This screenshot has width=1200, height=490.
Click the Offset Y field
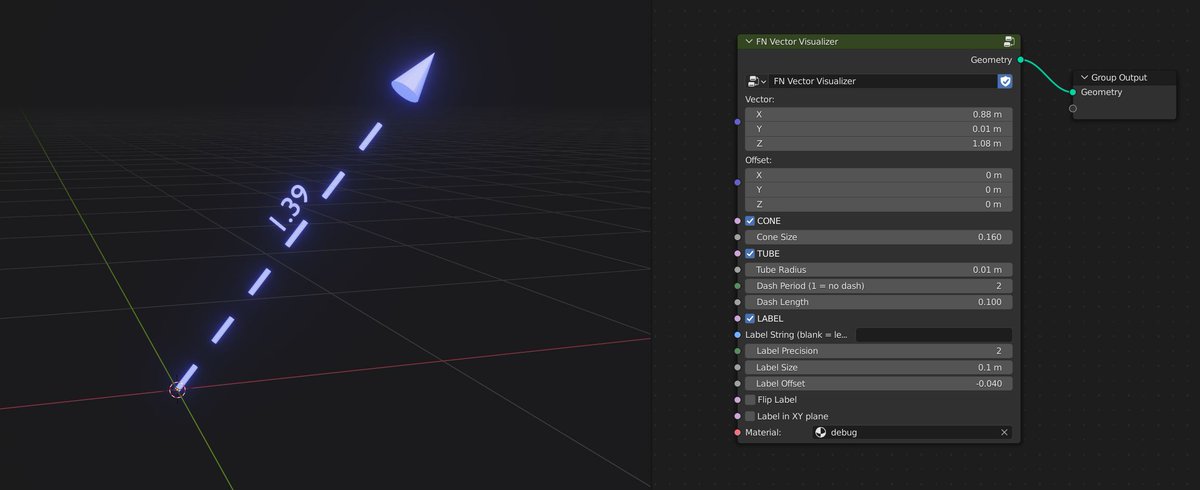coord(878,190)
